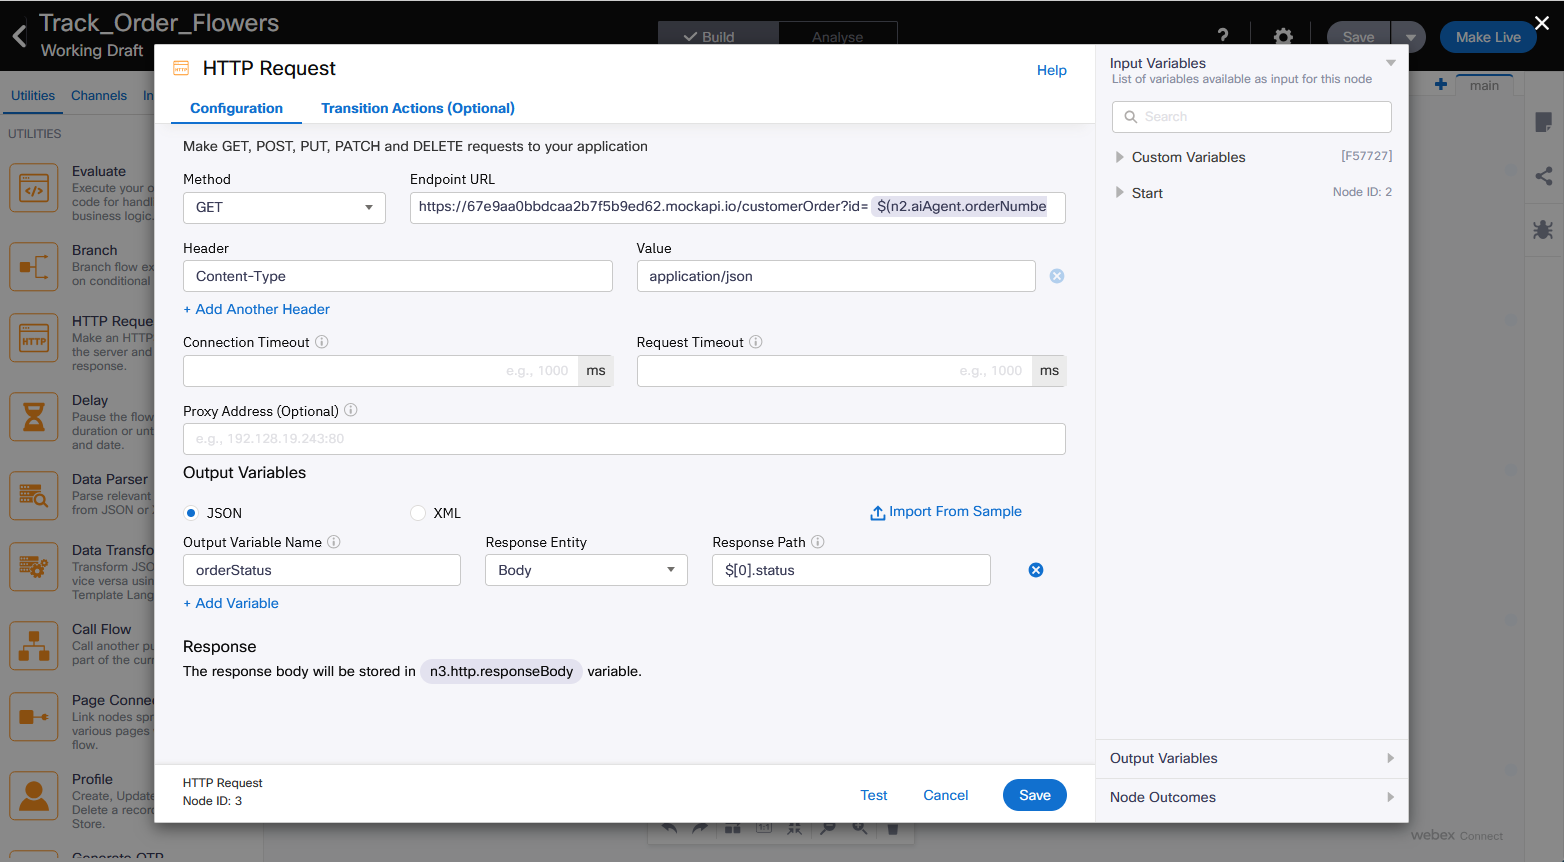The height and width of the screenshot is (862, 1564).
Task: Click the Import From Sample link
Action: click(946, 512)
